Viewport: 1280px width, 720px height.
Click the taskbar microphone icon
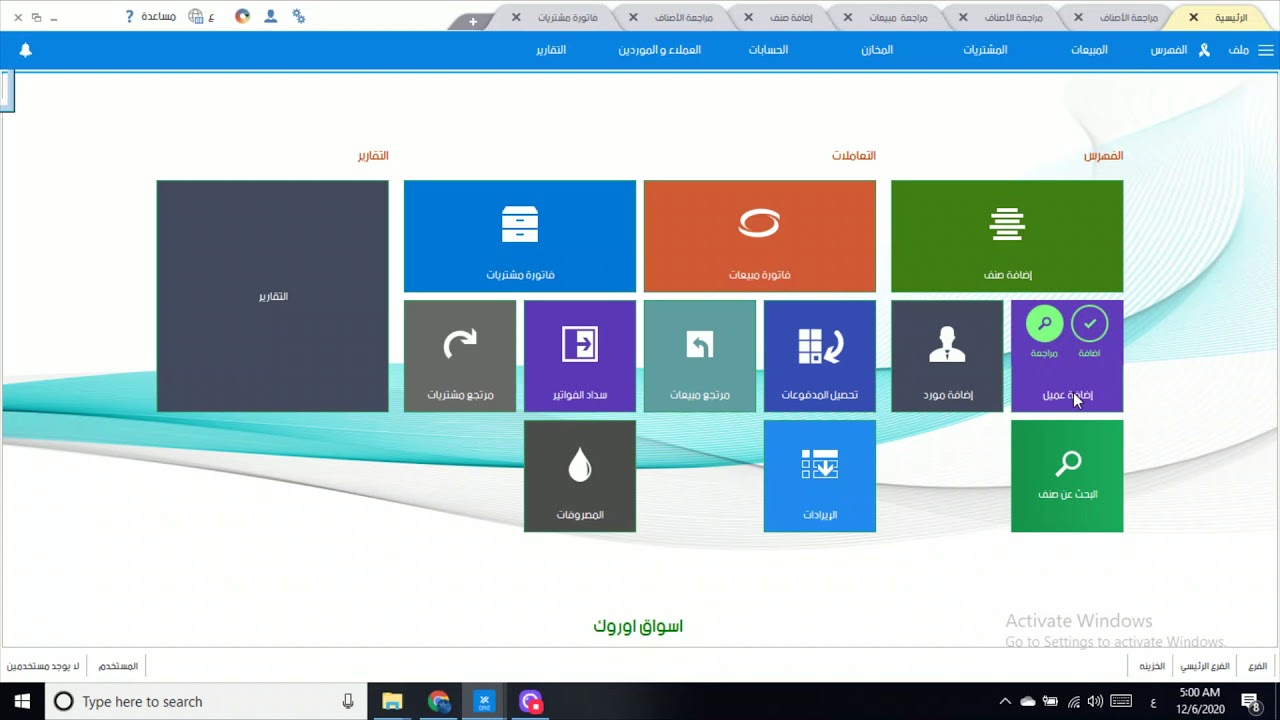348,701
